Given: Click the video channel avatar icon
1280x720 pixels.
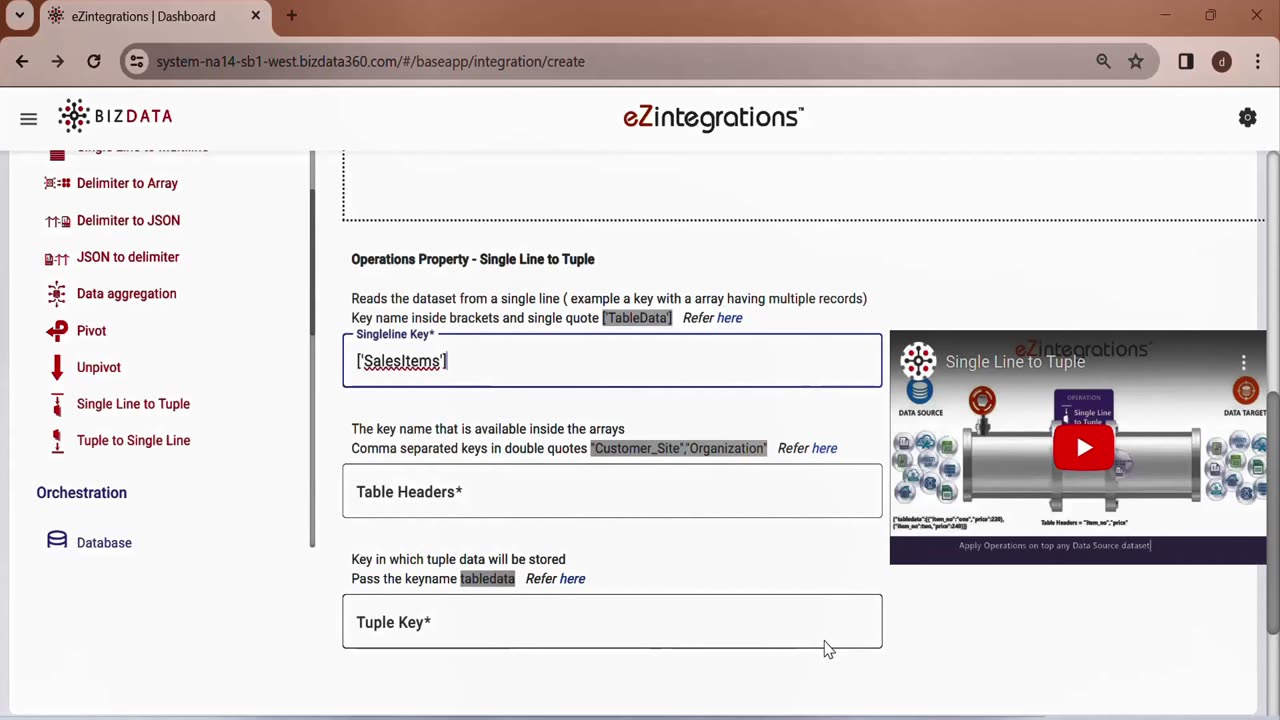Looking at the screenshot, I should (x=917, y=361).
